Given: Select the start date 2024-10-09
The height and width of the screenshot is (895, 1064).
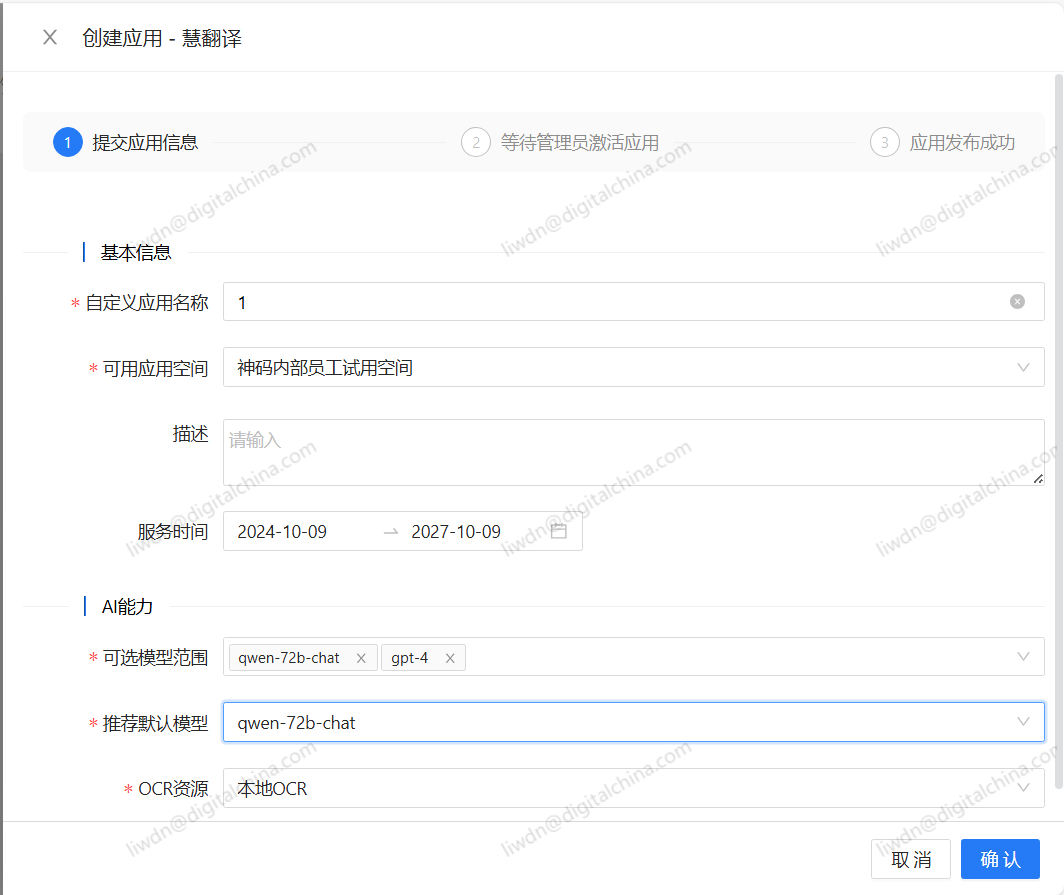Looking at the screenshot, I should click(x=282, y=532).
